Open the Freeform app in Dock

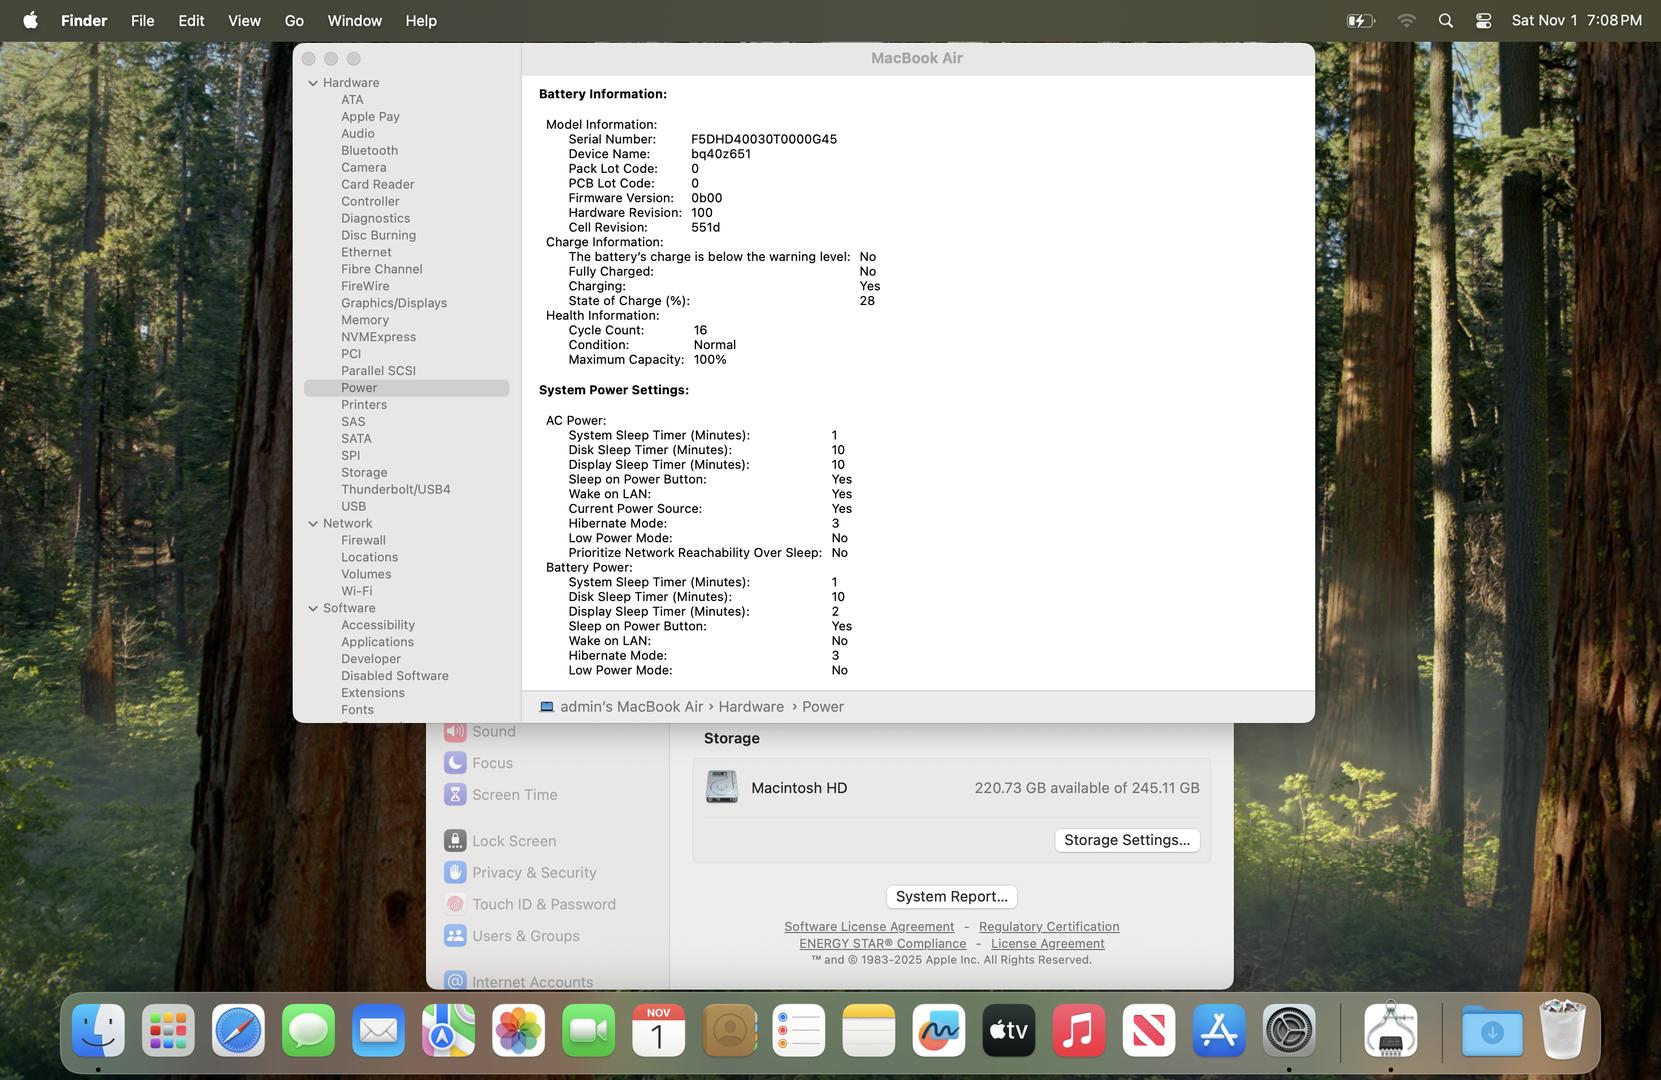[x=938, y=1031]
